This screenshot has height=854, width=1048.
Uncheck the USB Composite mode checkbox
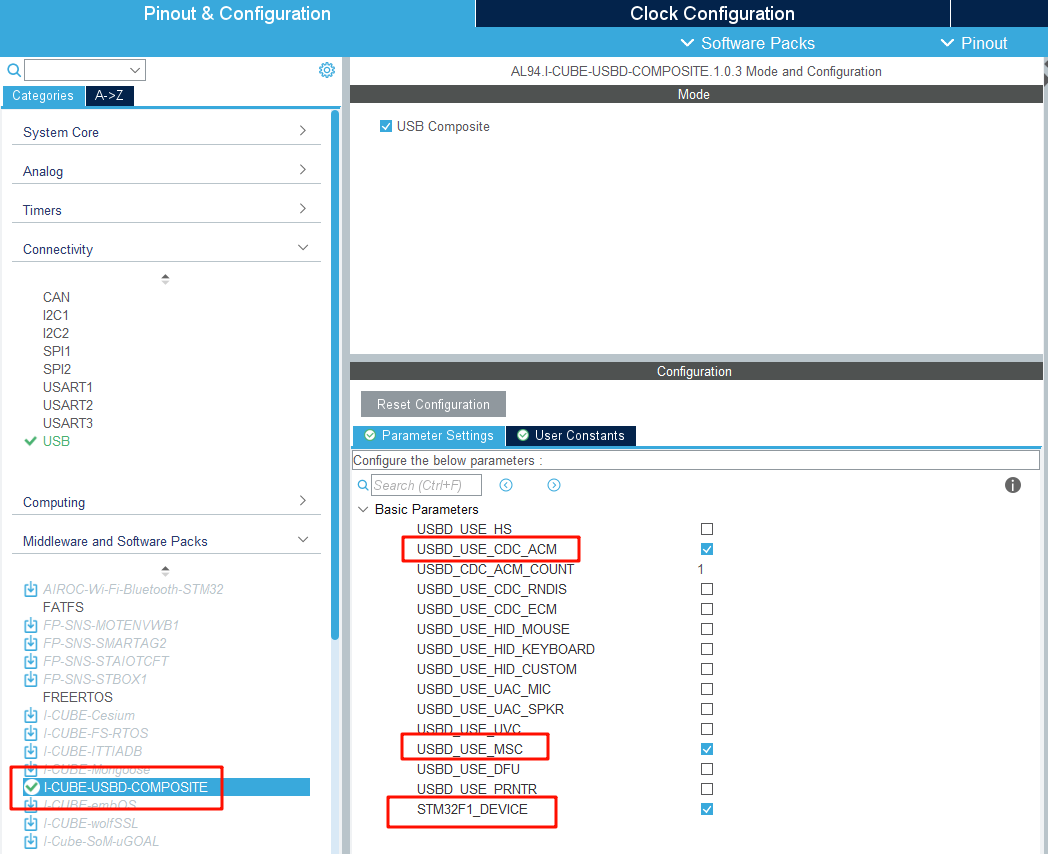(x=386, y=127)
